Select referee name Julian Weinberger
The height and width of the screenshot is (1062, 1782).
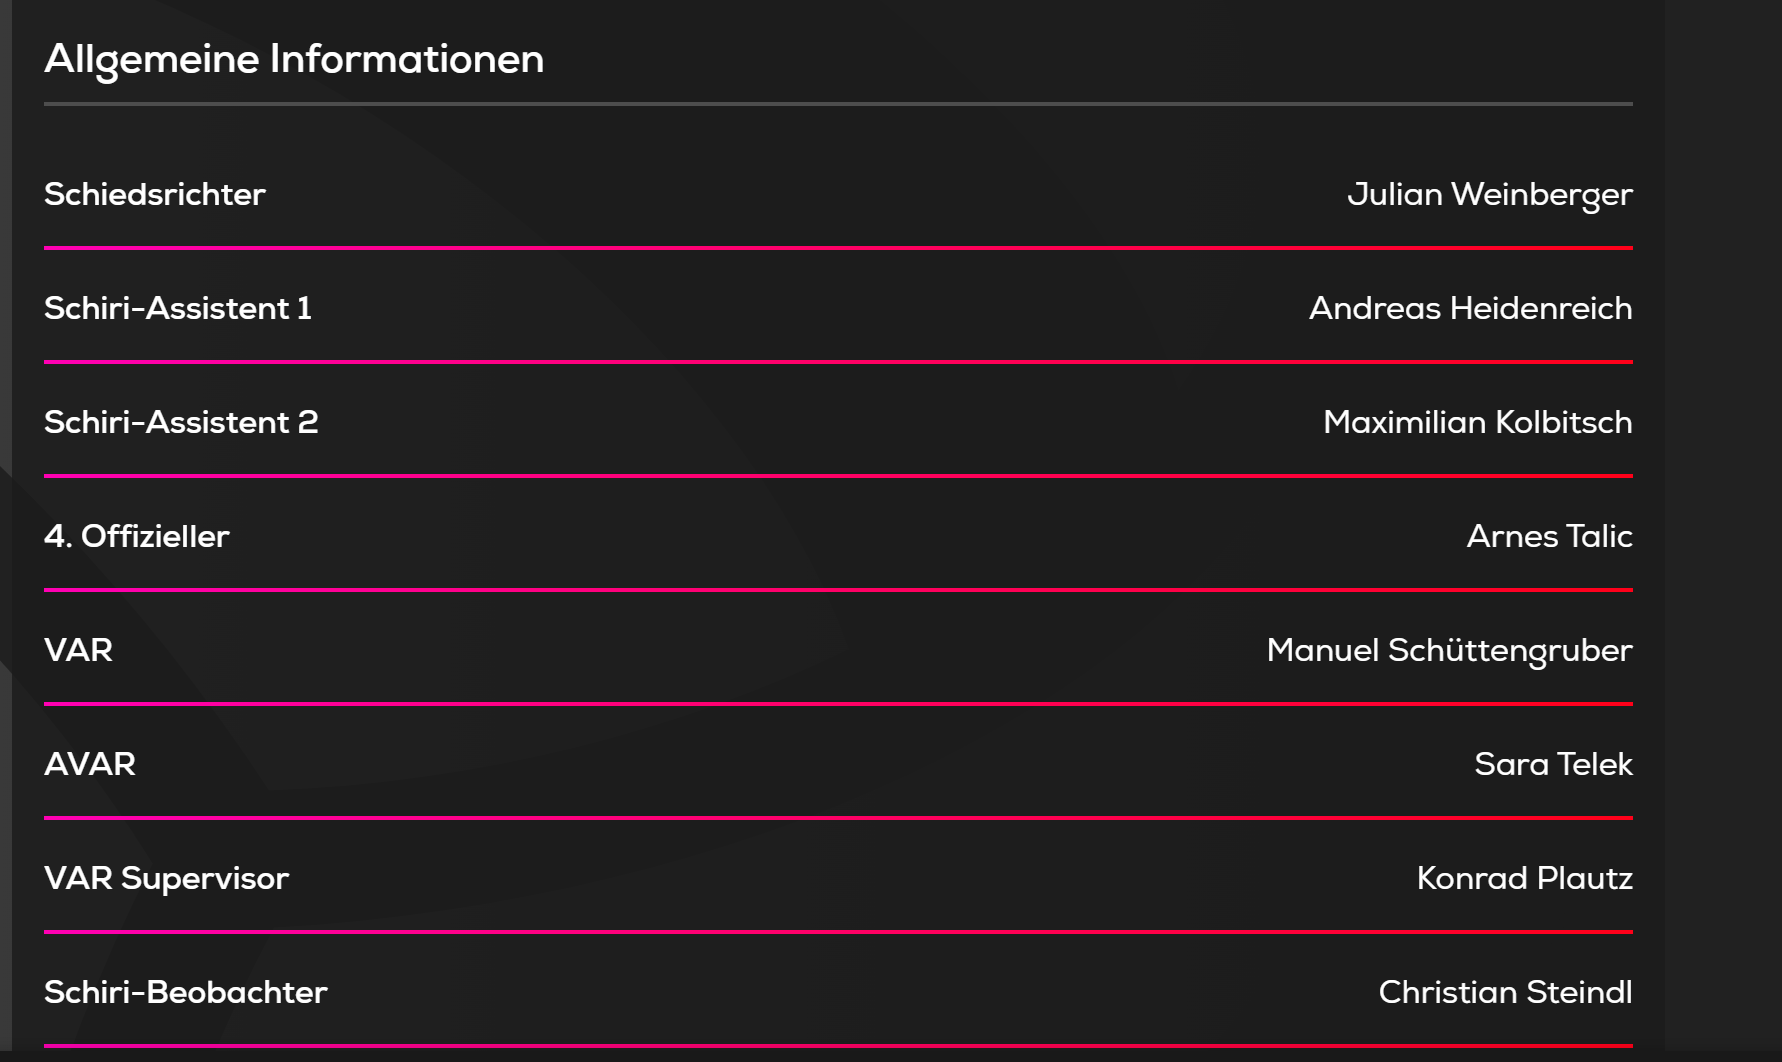point(1490,195)
